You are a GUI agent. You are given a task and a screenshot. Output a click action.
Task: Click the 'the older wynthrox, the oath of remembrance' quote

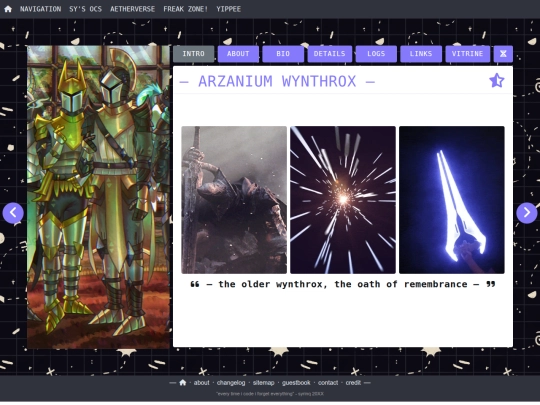(x=343, y=284)
